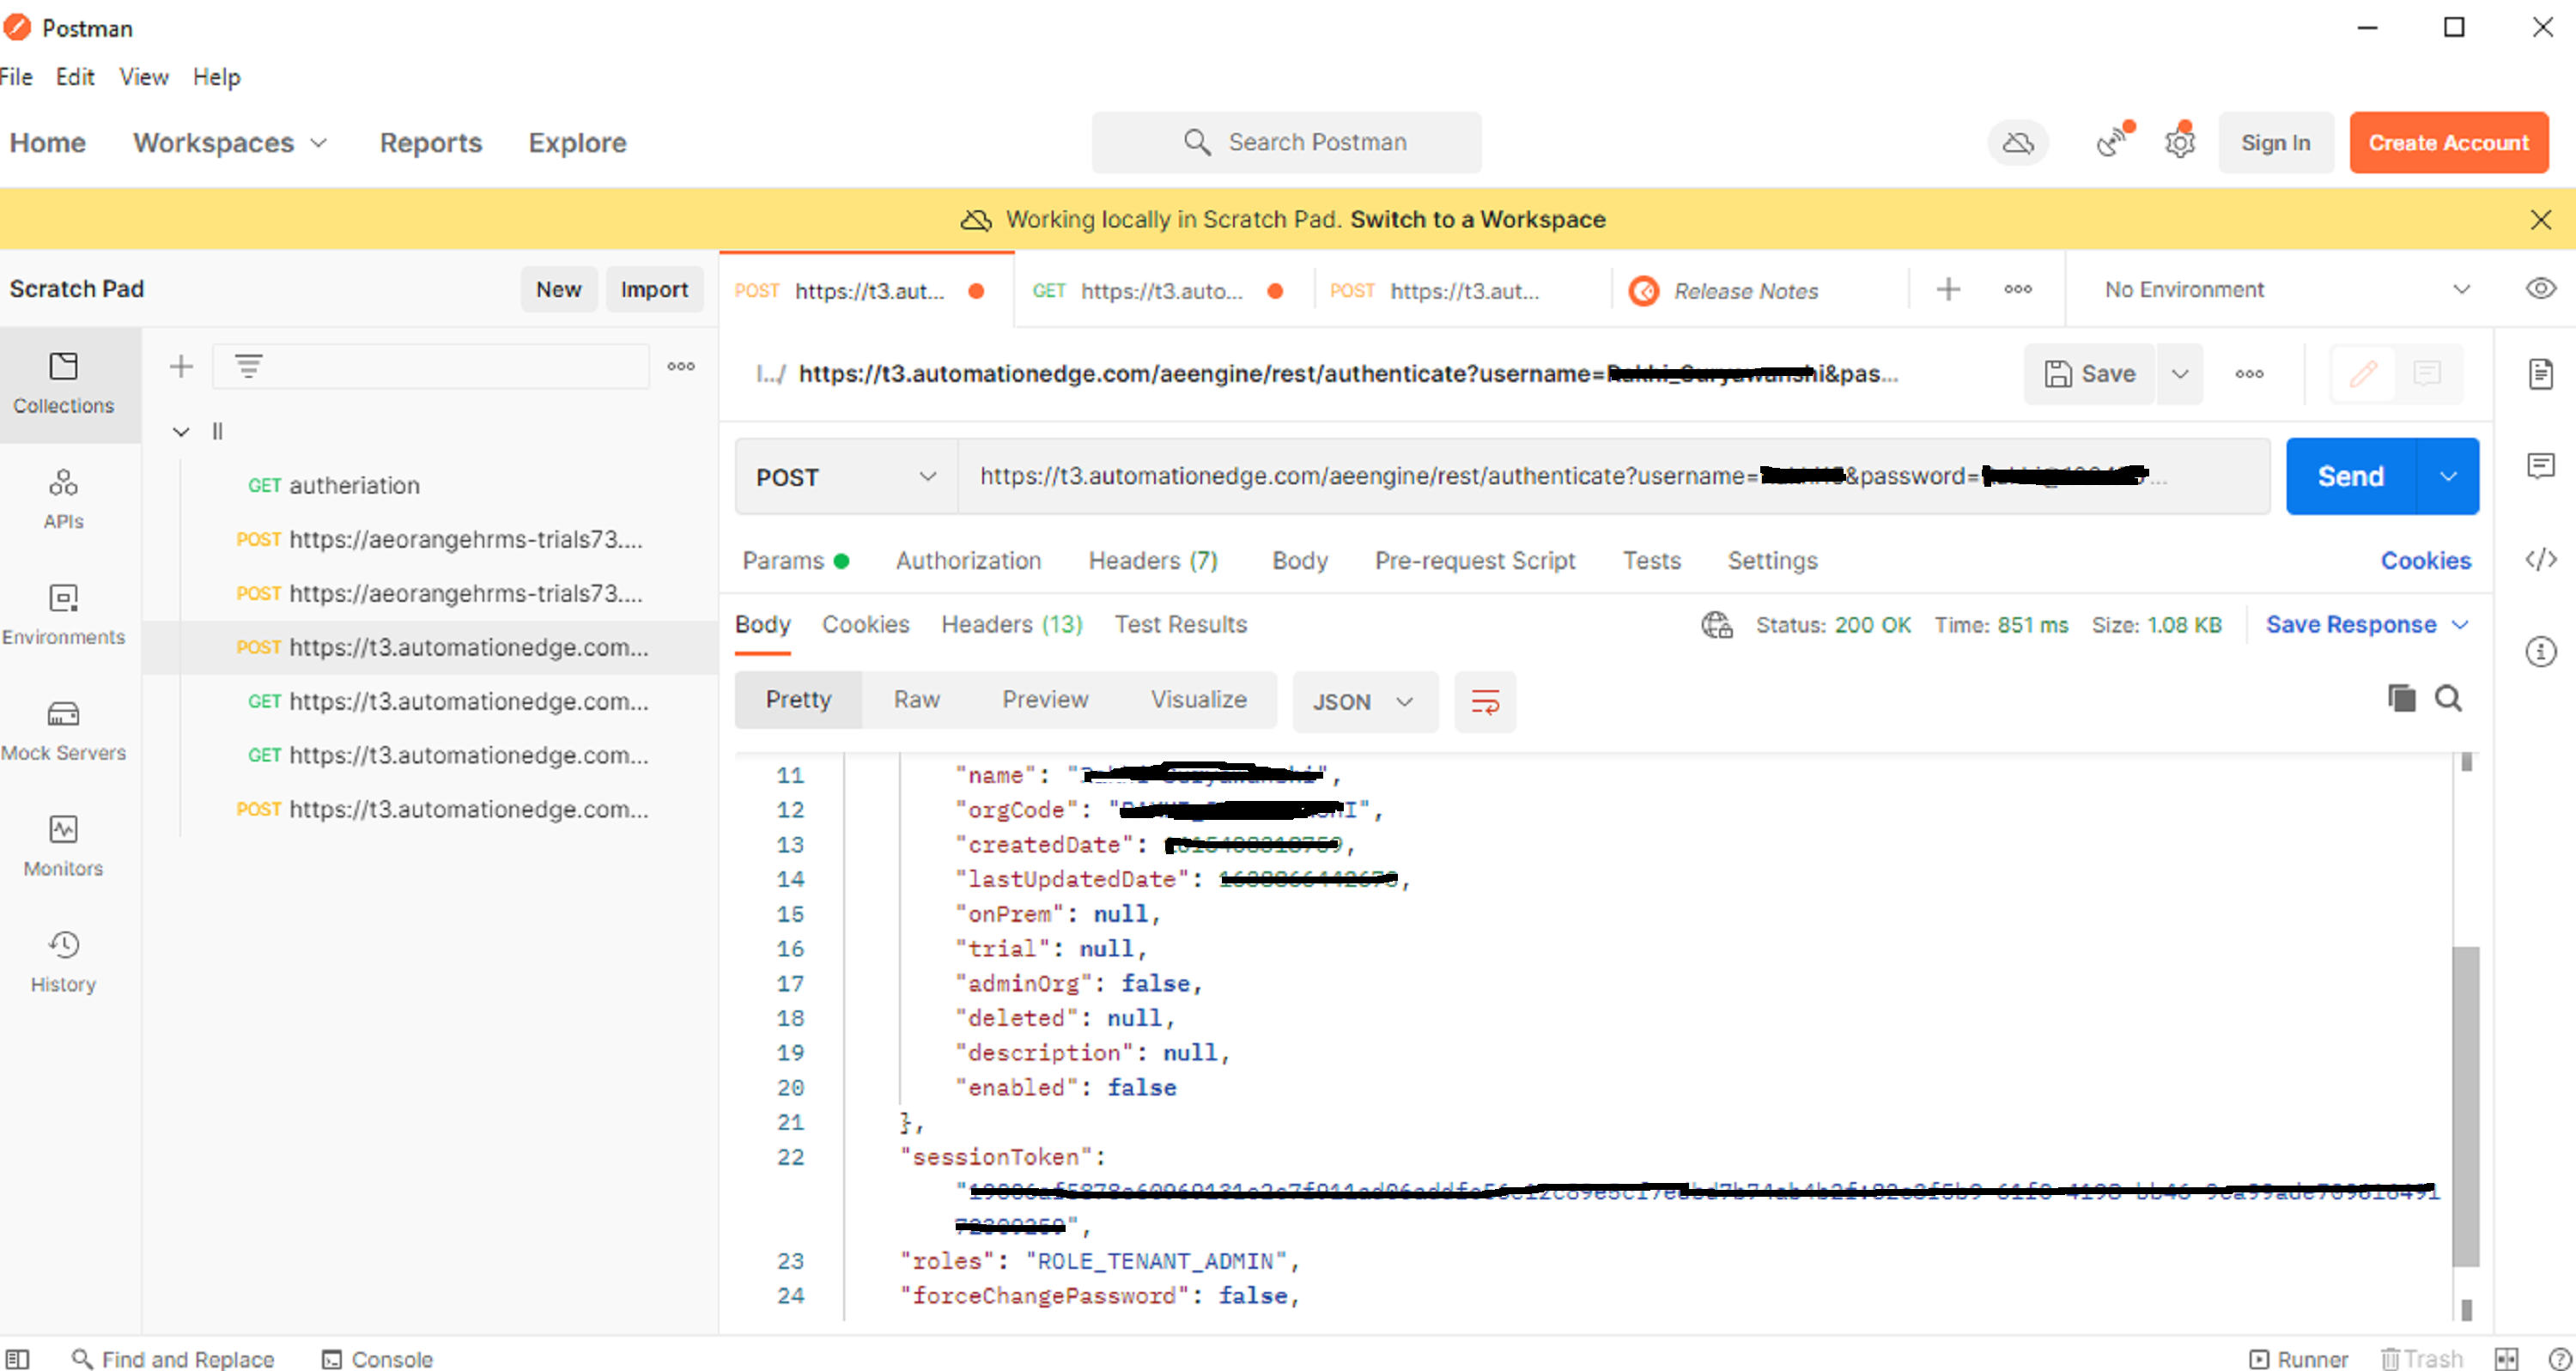Copy response body with copy icon
Screen dimensions: 2576x1371
pos(2401,698)
